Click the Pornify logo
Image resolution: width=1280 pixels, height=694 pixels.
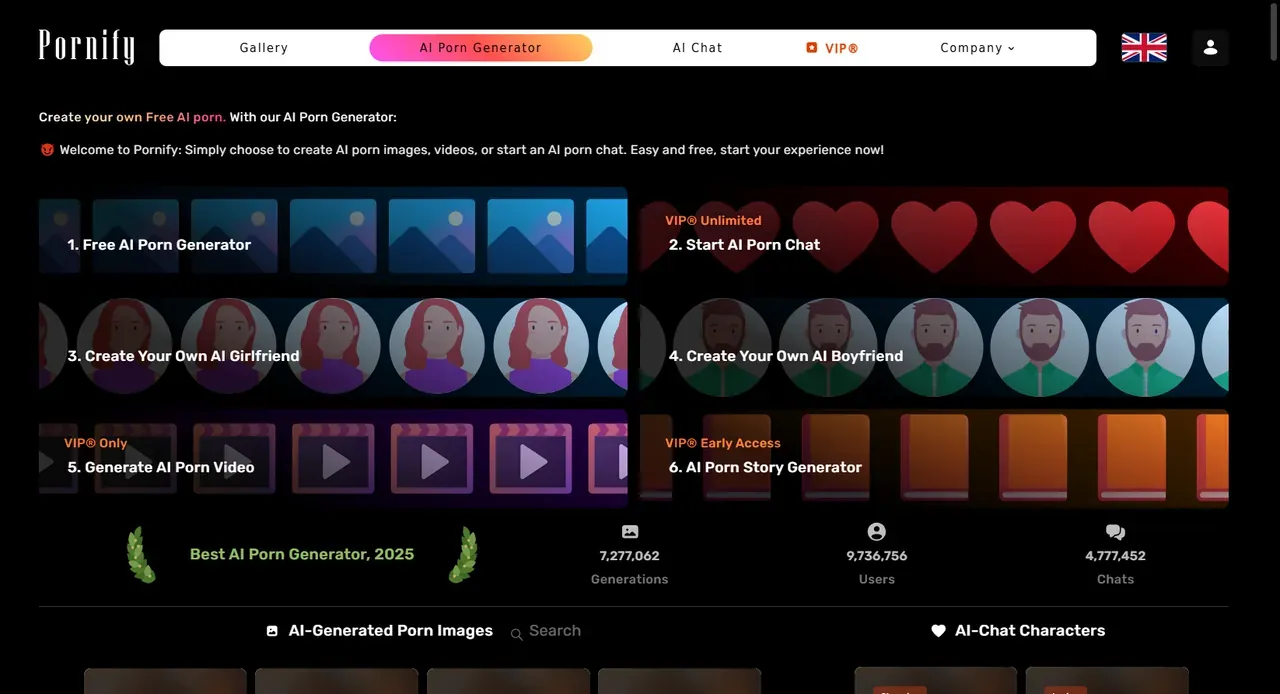(86, 46)
